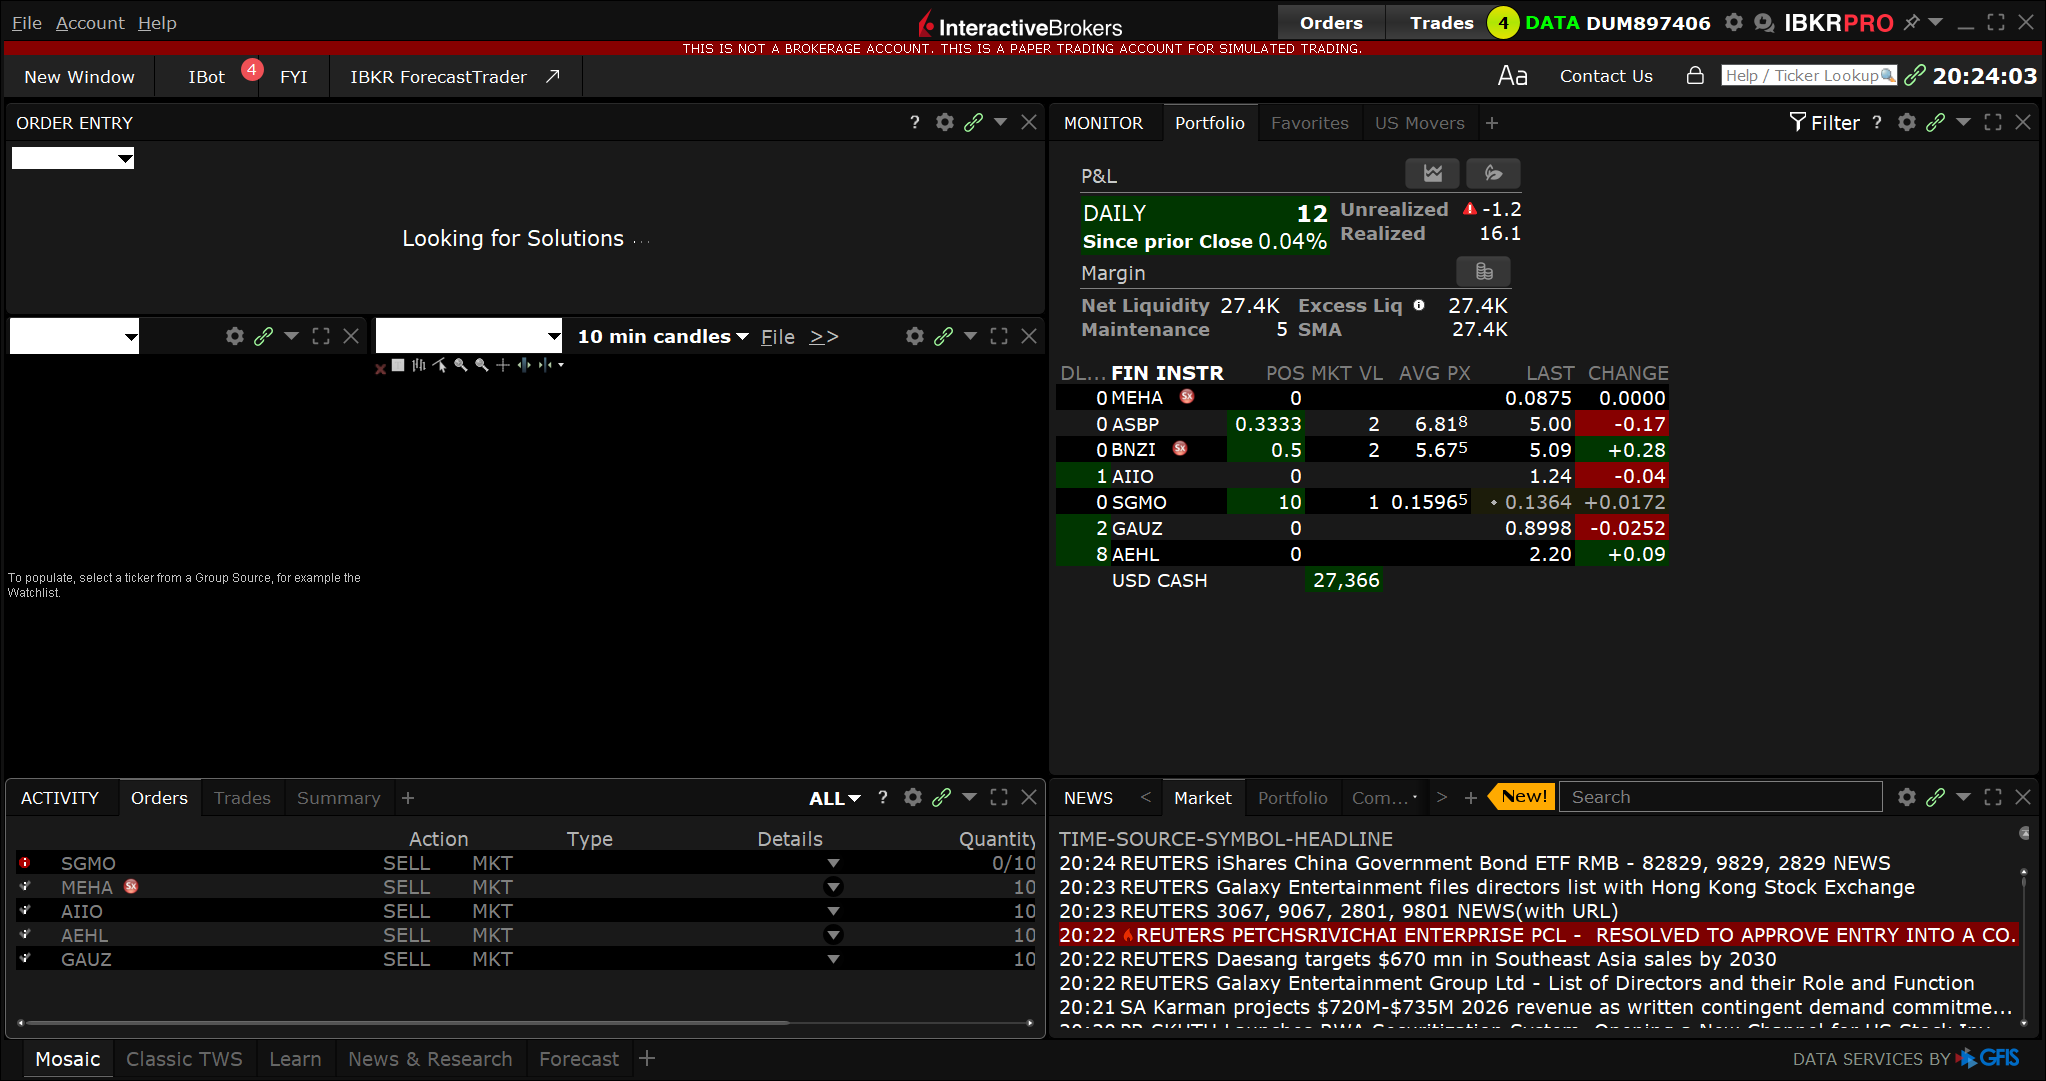Add a new layout tab next to Forecast
The width and height of the screenshot is (2046, 1081).
pyautogui.click(x=647, y=1058)
